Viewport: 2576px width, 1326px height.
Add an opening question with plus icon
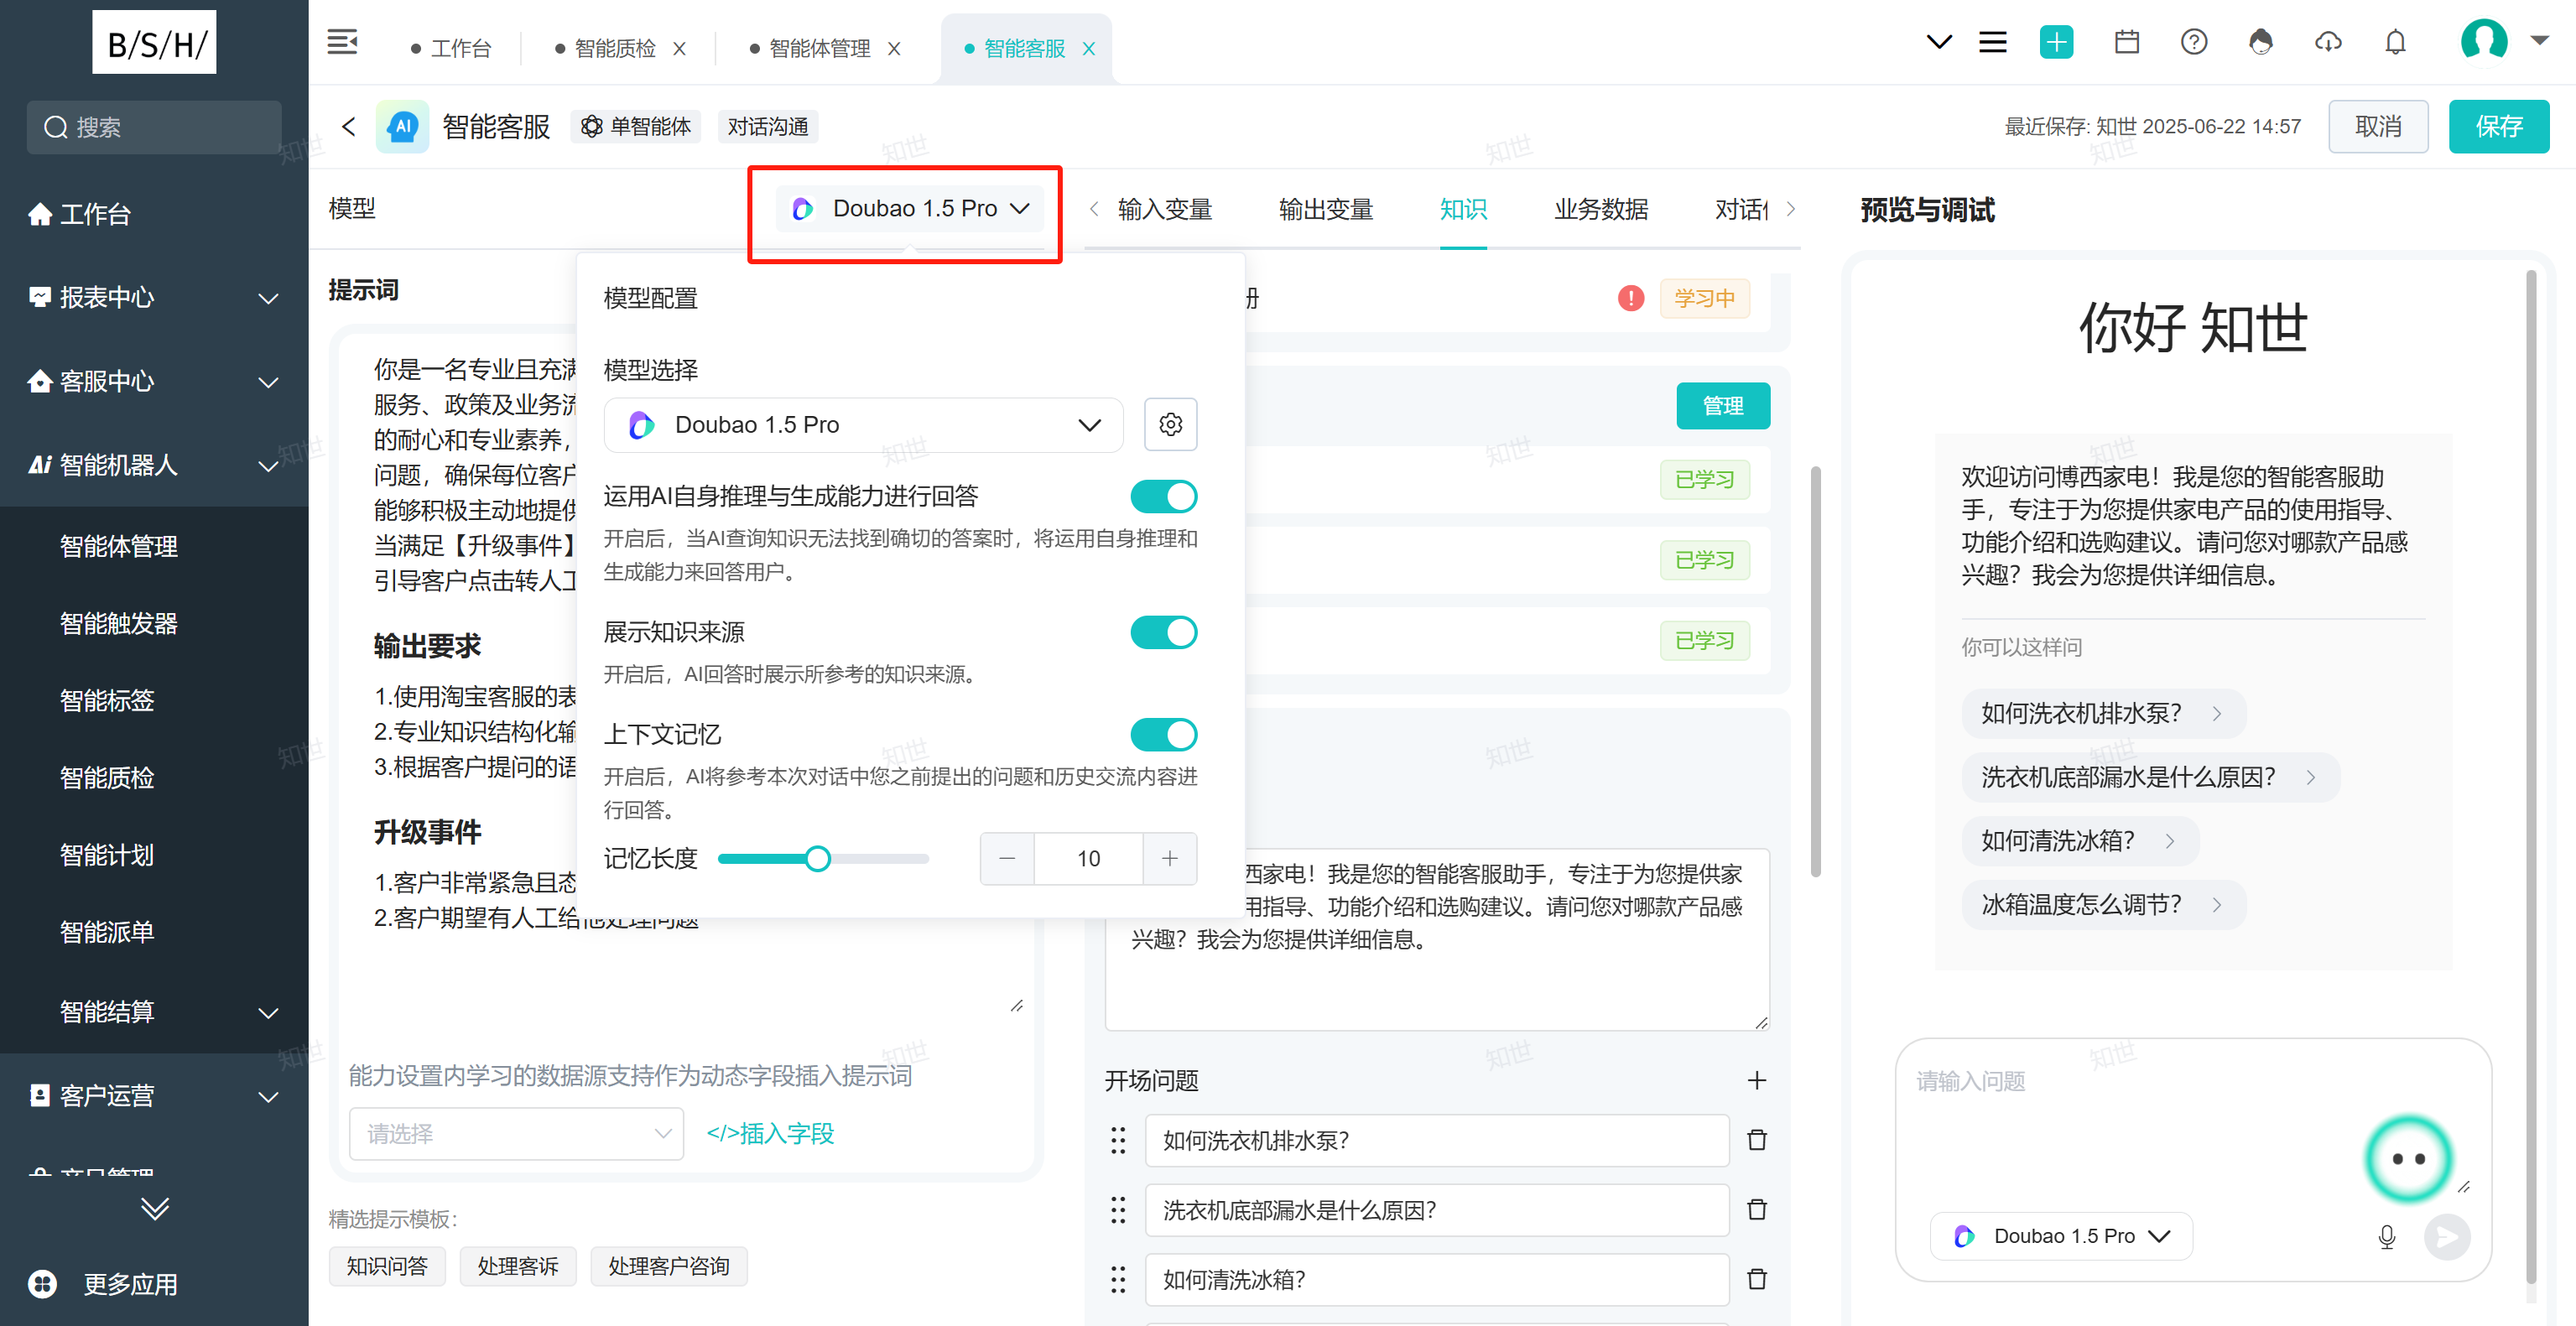click(x=1756, y=1080)
